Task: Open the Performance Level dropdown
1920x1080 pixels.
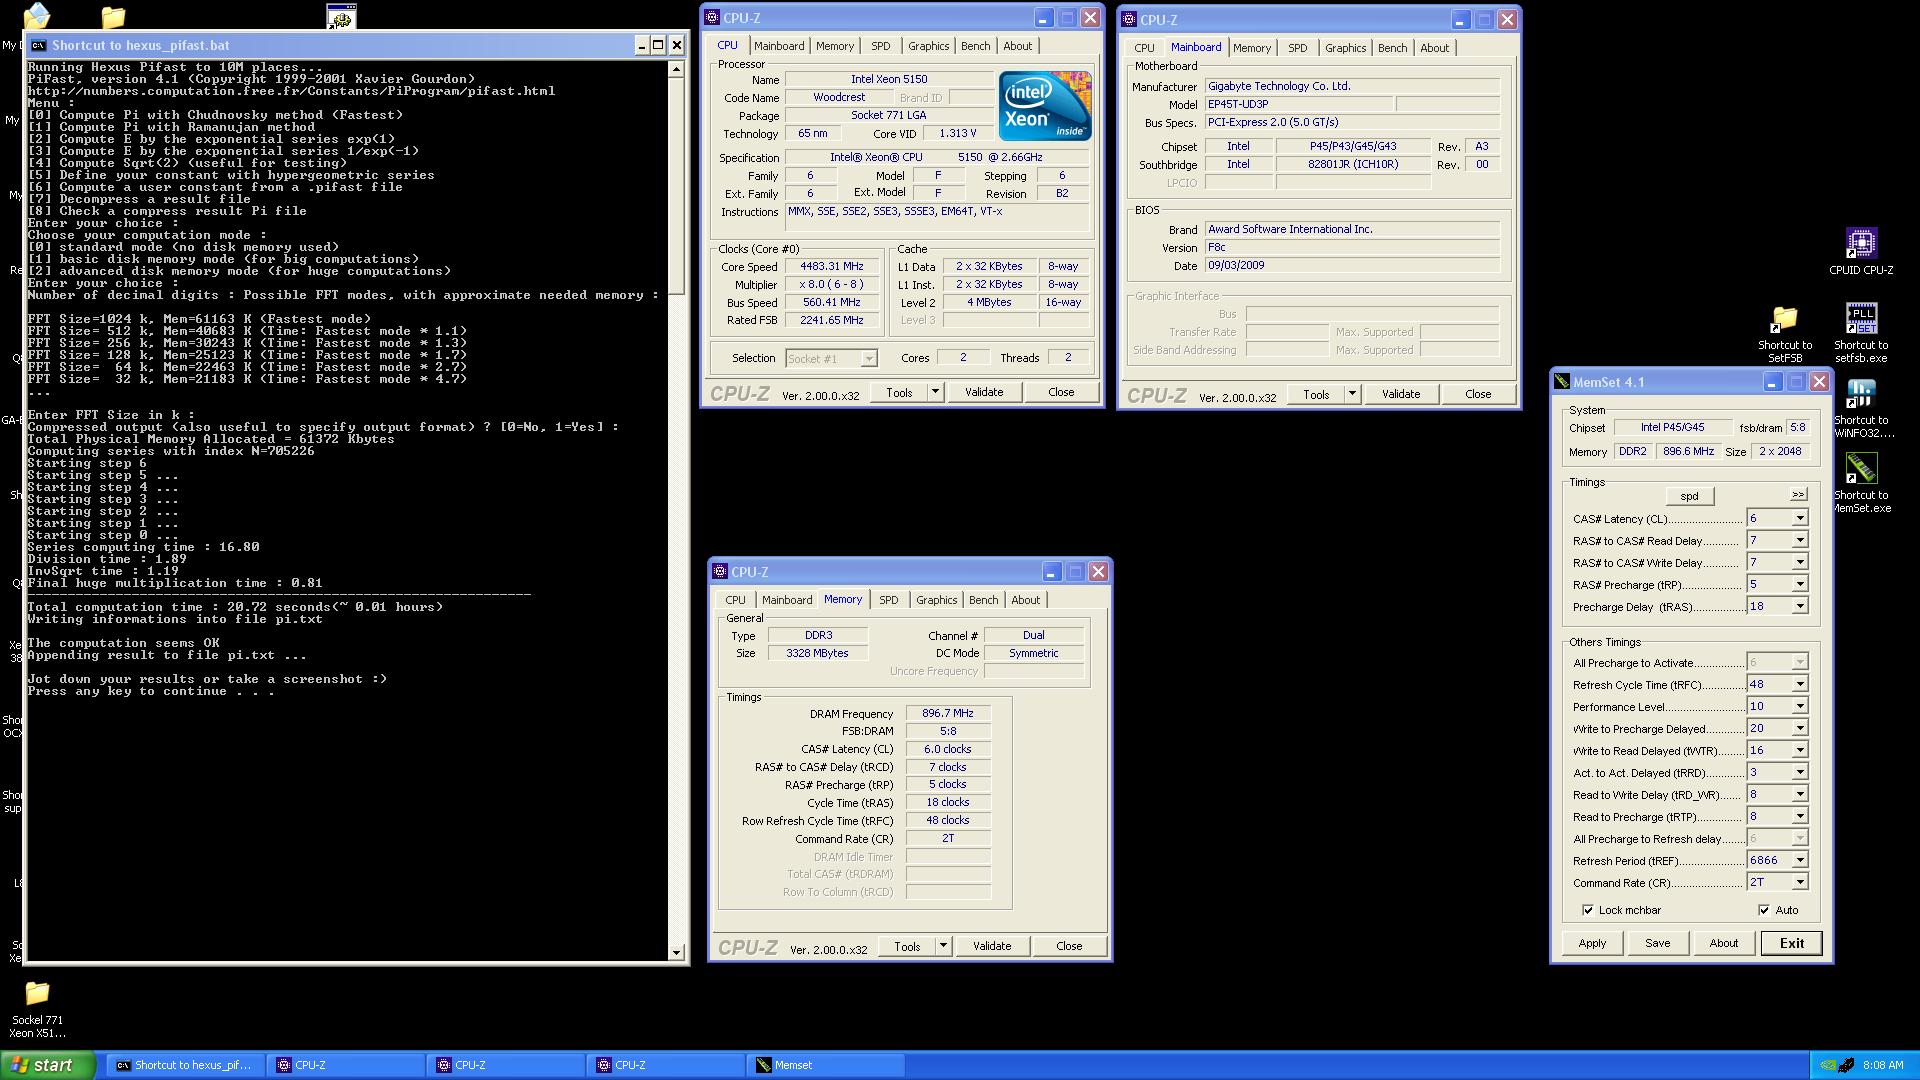Action: tap(1799, 706)
